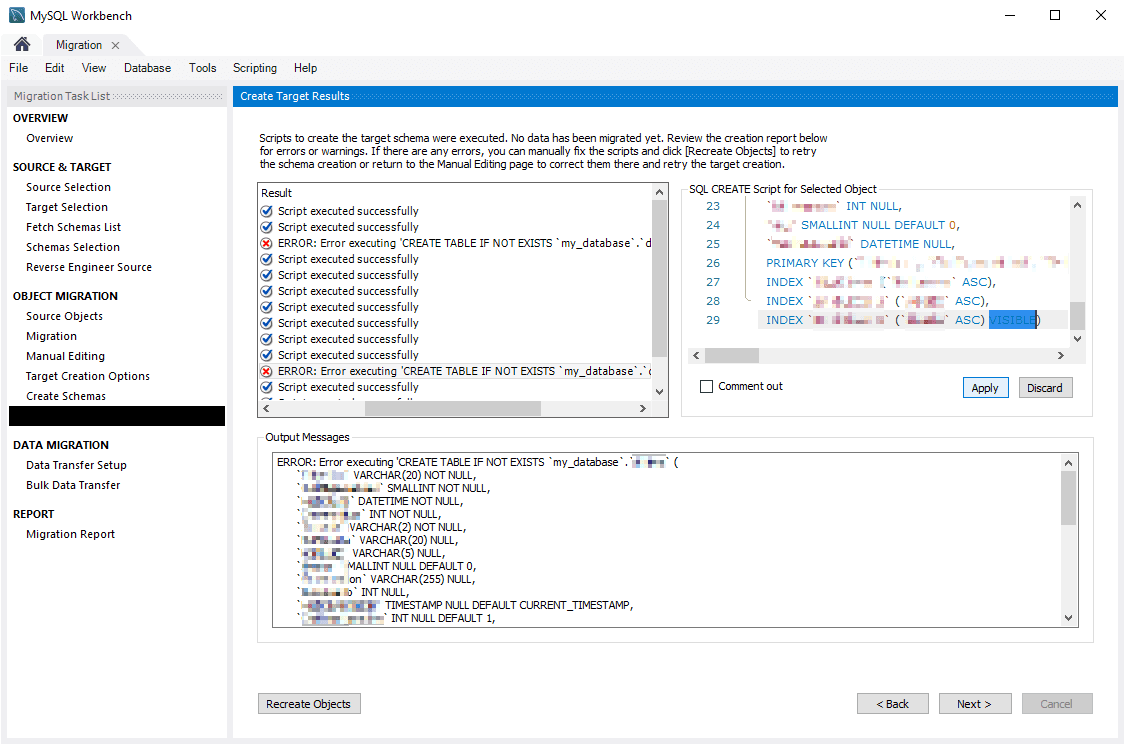Open the File menu
The image size is (1125, 745).
tap(19, 67)
